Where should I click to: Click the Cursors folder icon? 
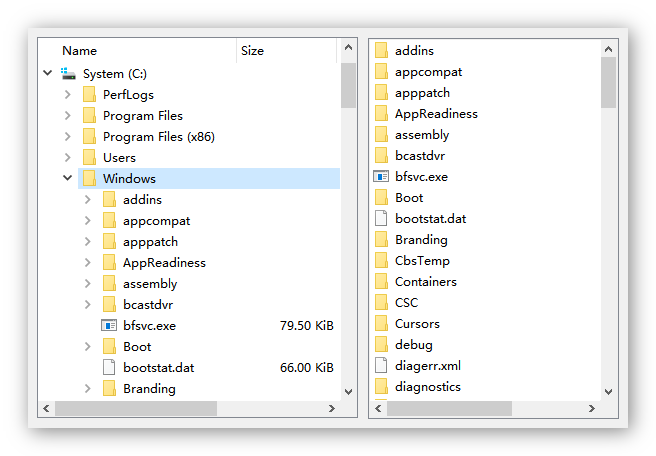pos(380,324)
